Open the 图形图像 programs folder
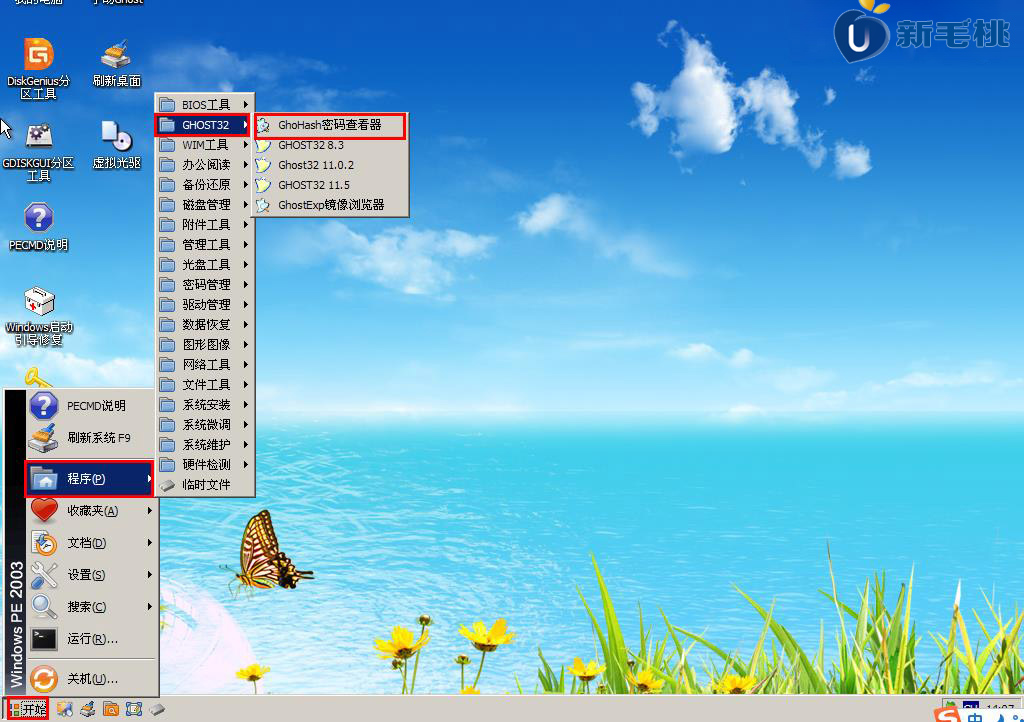 [204, 345]
